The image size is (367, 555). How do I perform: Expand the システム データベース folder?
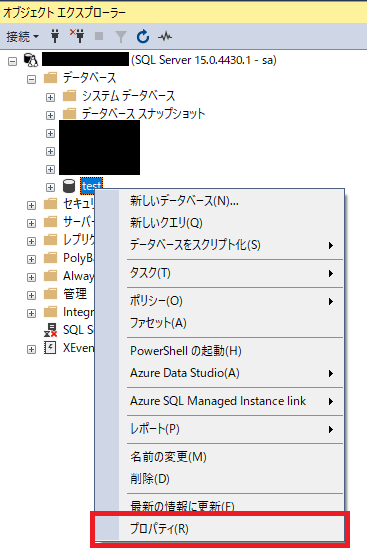pyautogui.click(x=50, y=97)
